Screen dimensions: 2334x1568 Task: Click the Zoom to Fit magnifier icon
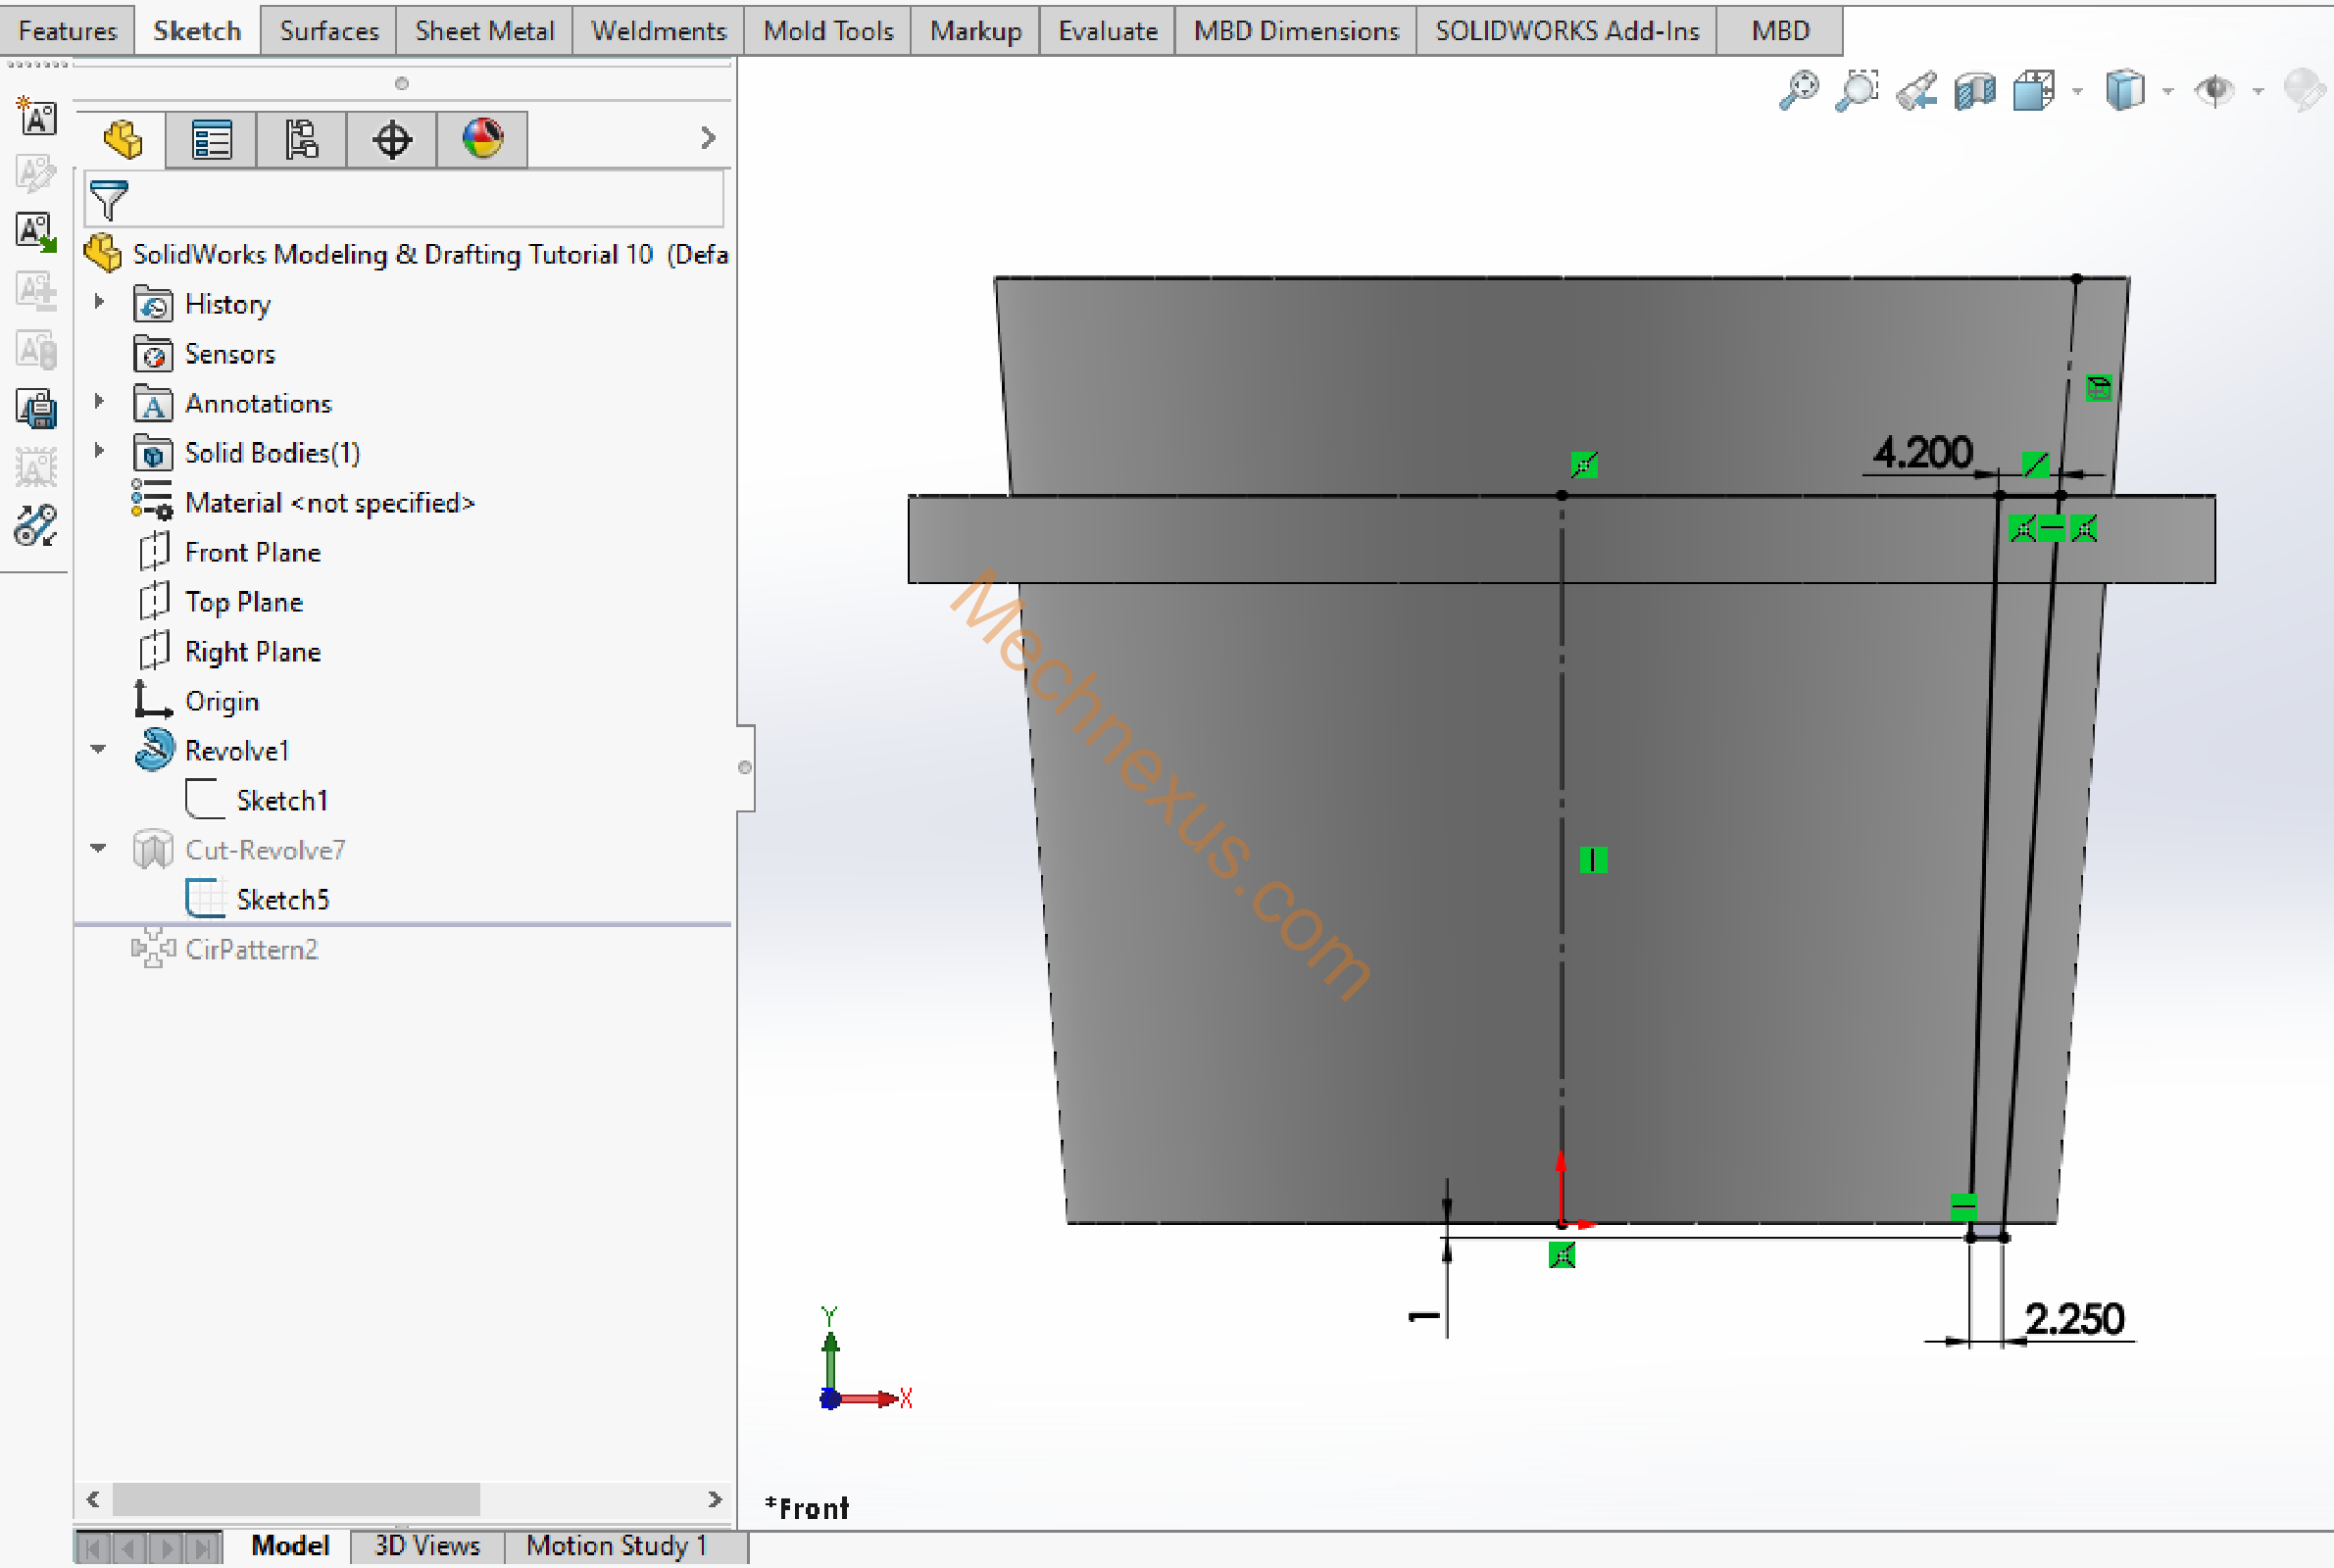coord(1798,91)
